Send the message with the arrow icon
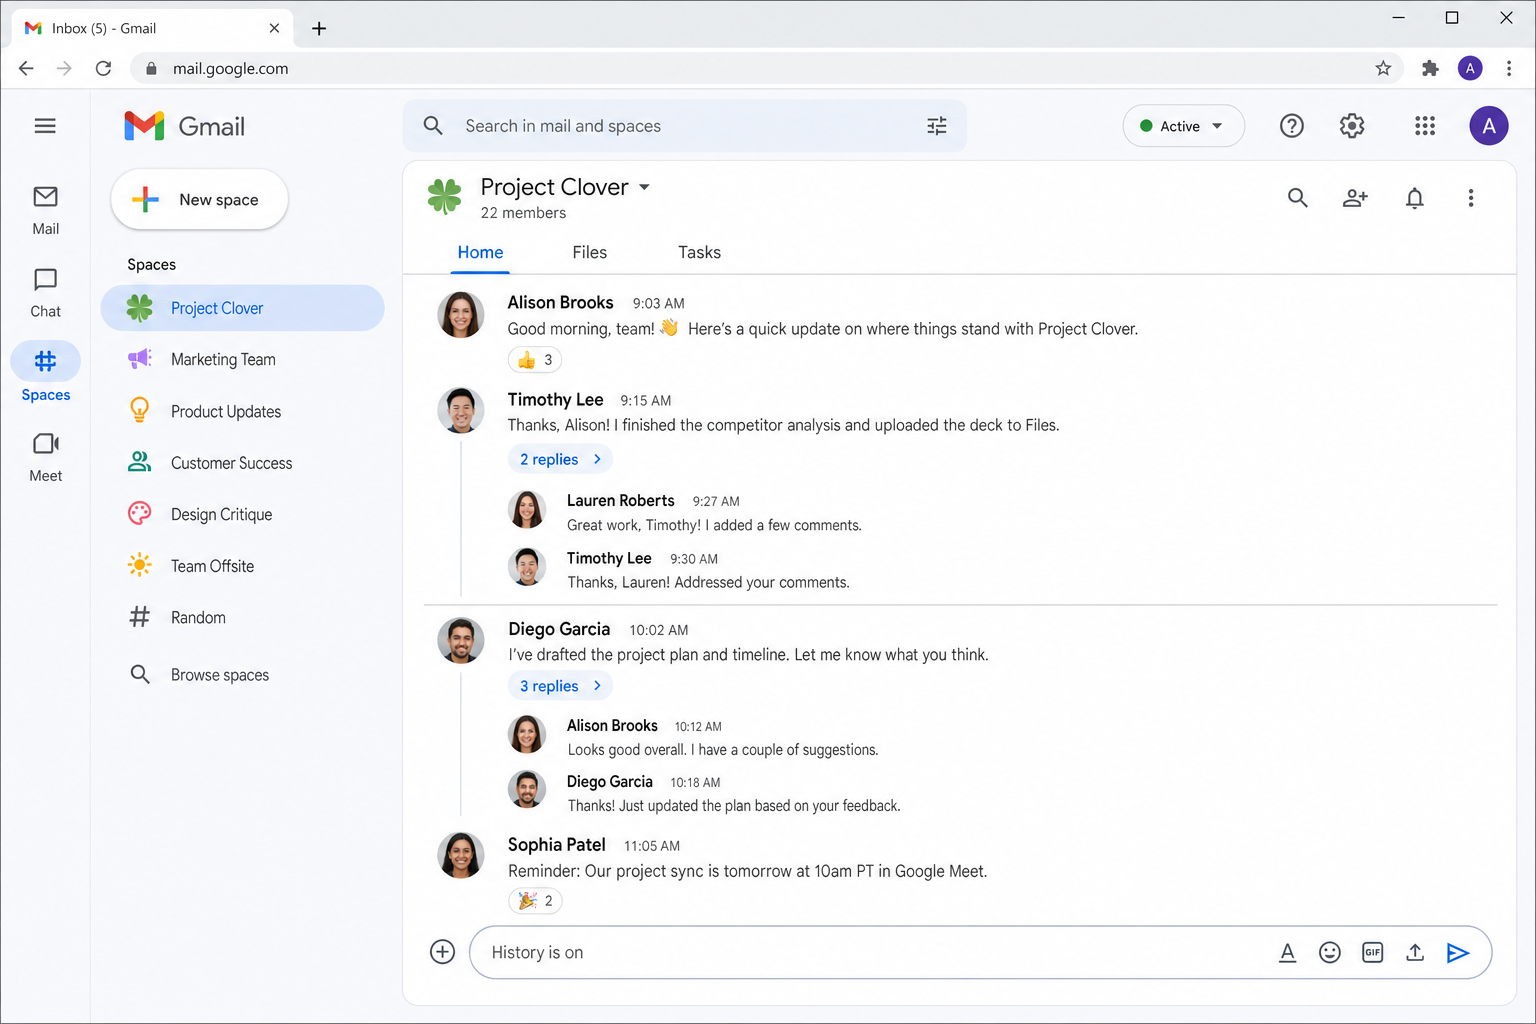 1457,953
